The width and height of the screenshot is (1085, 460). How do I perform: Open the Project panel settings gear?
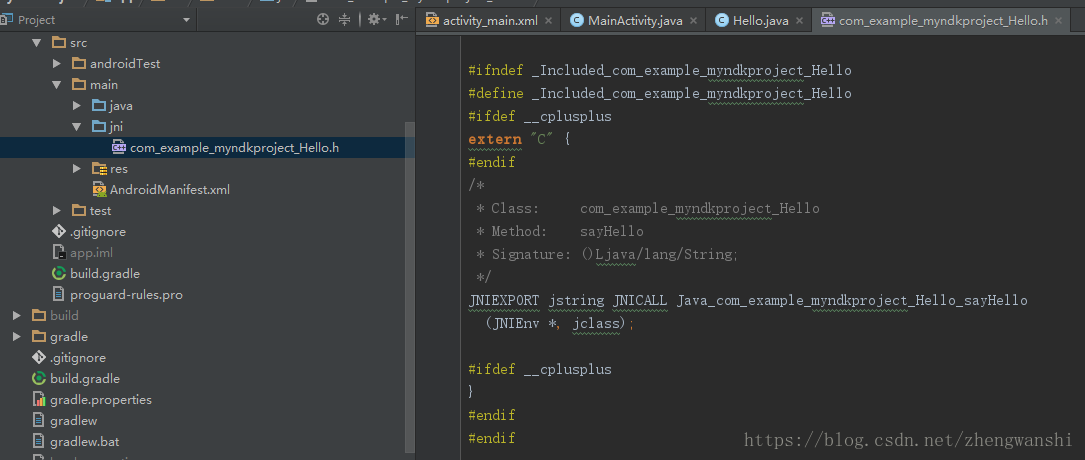tap(374, 19)
